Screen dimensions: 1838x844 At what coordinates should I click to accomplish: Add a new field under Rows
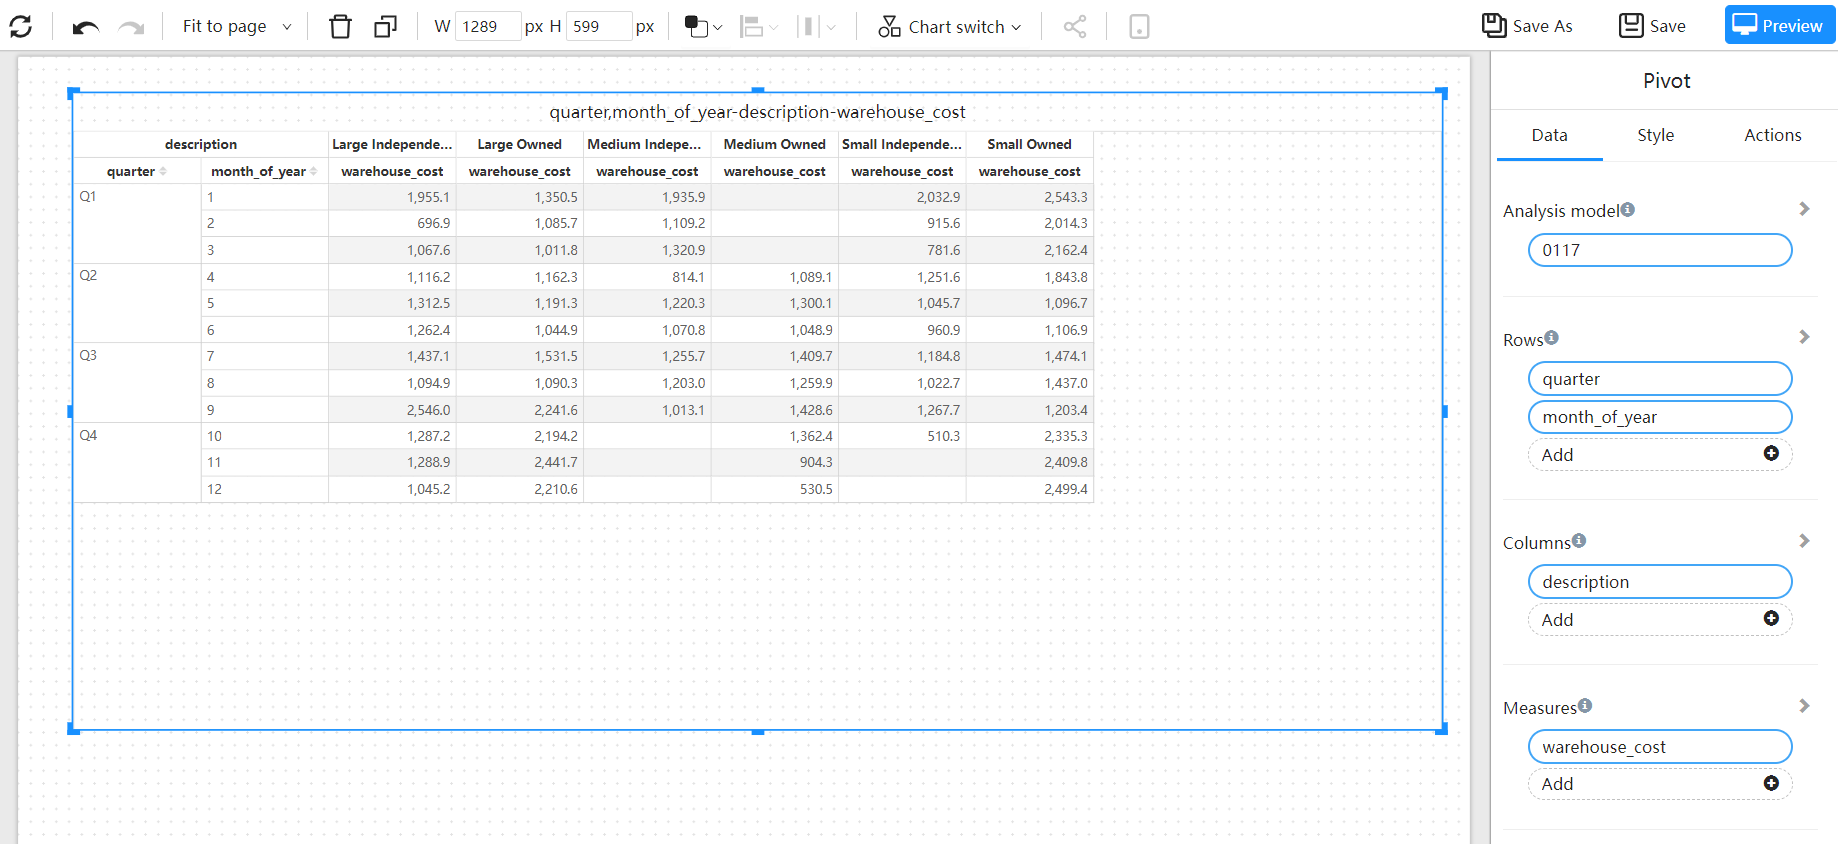1660,455
